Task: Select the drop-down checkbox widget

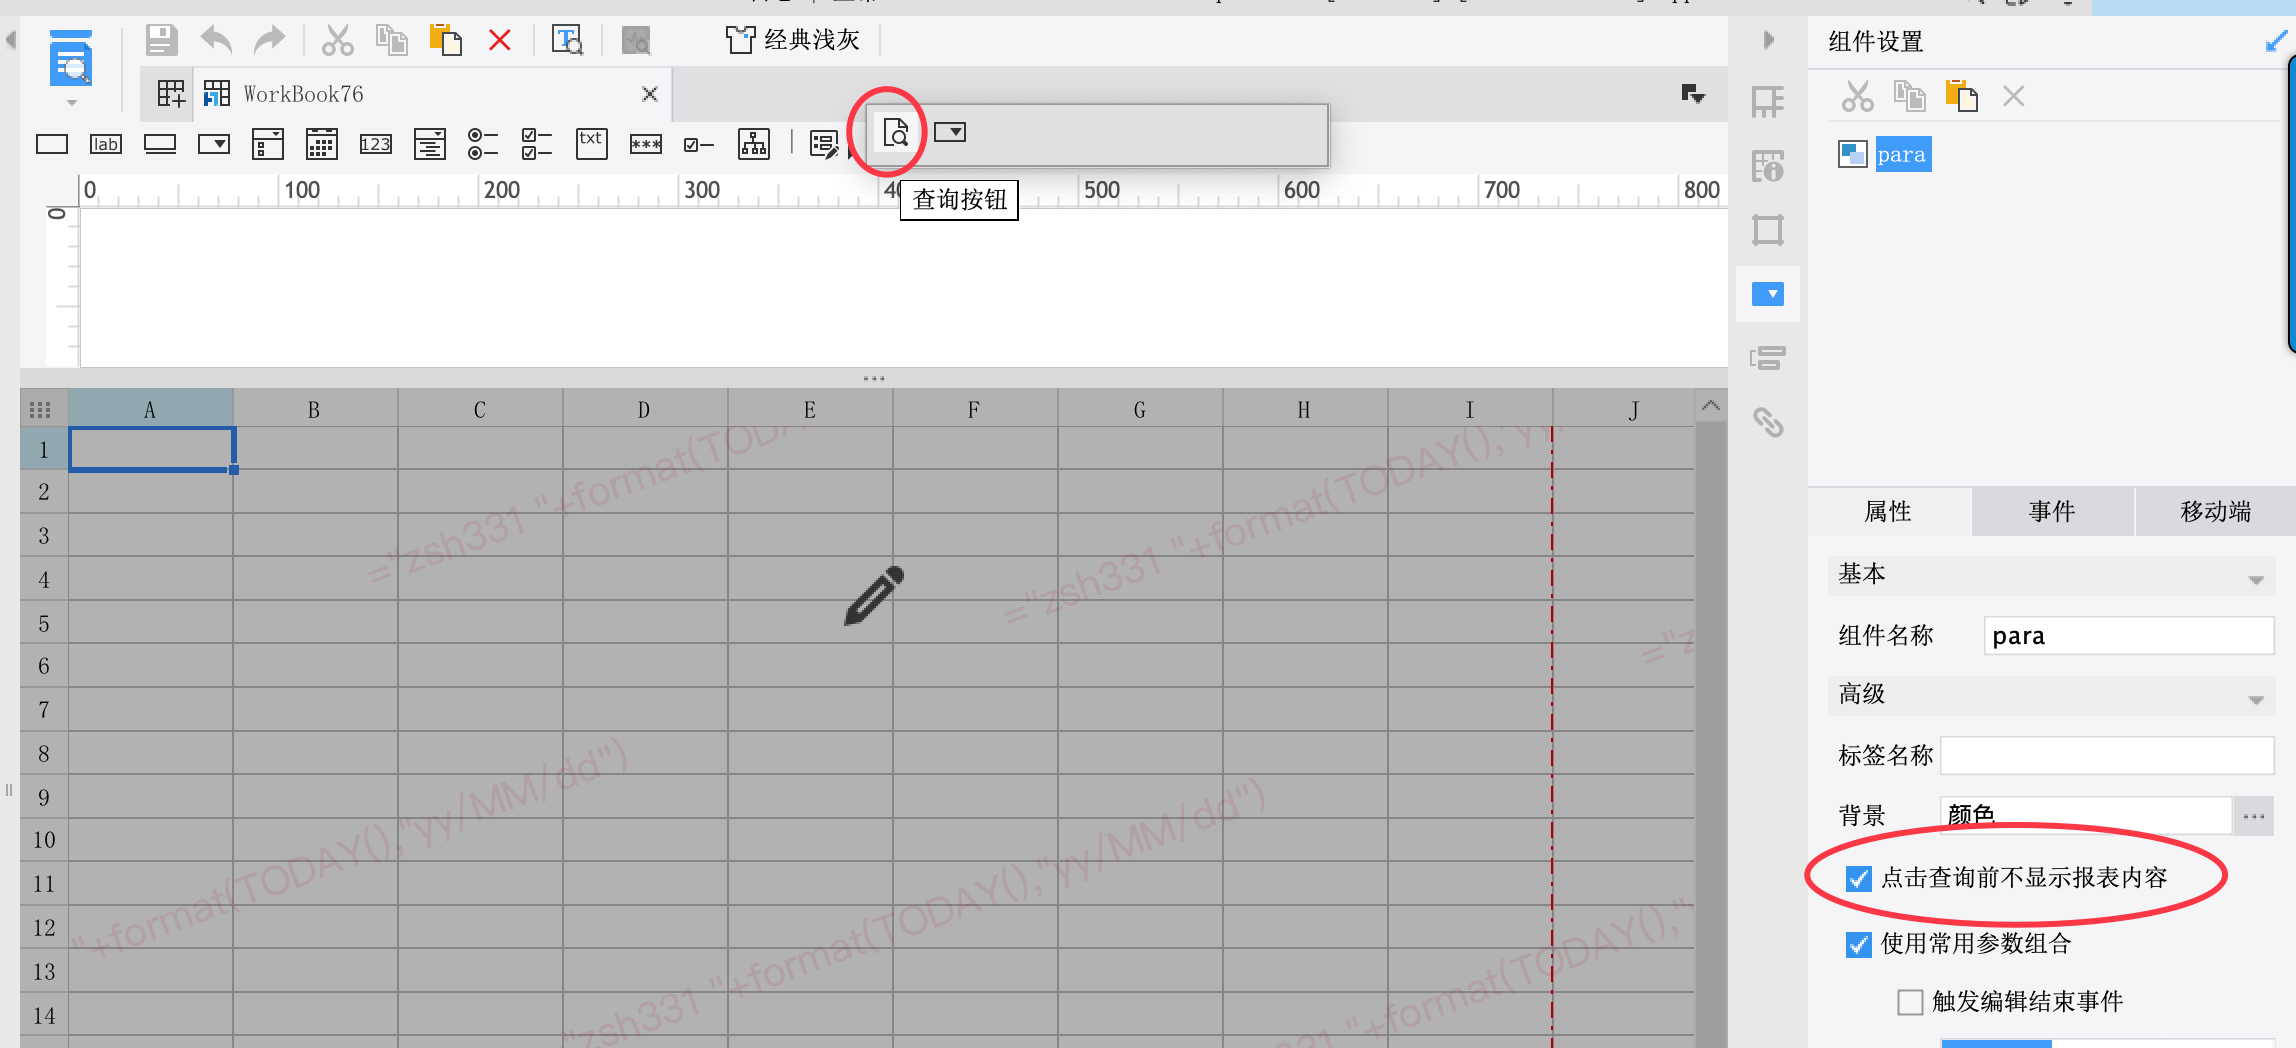Action: tap(268, 144)
